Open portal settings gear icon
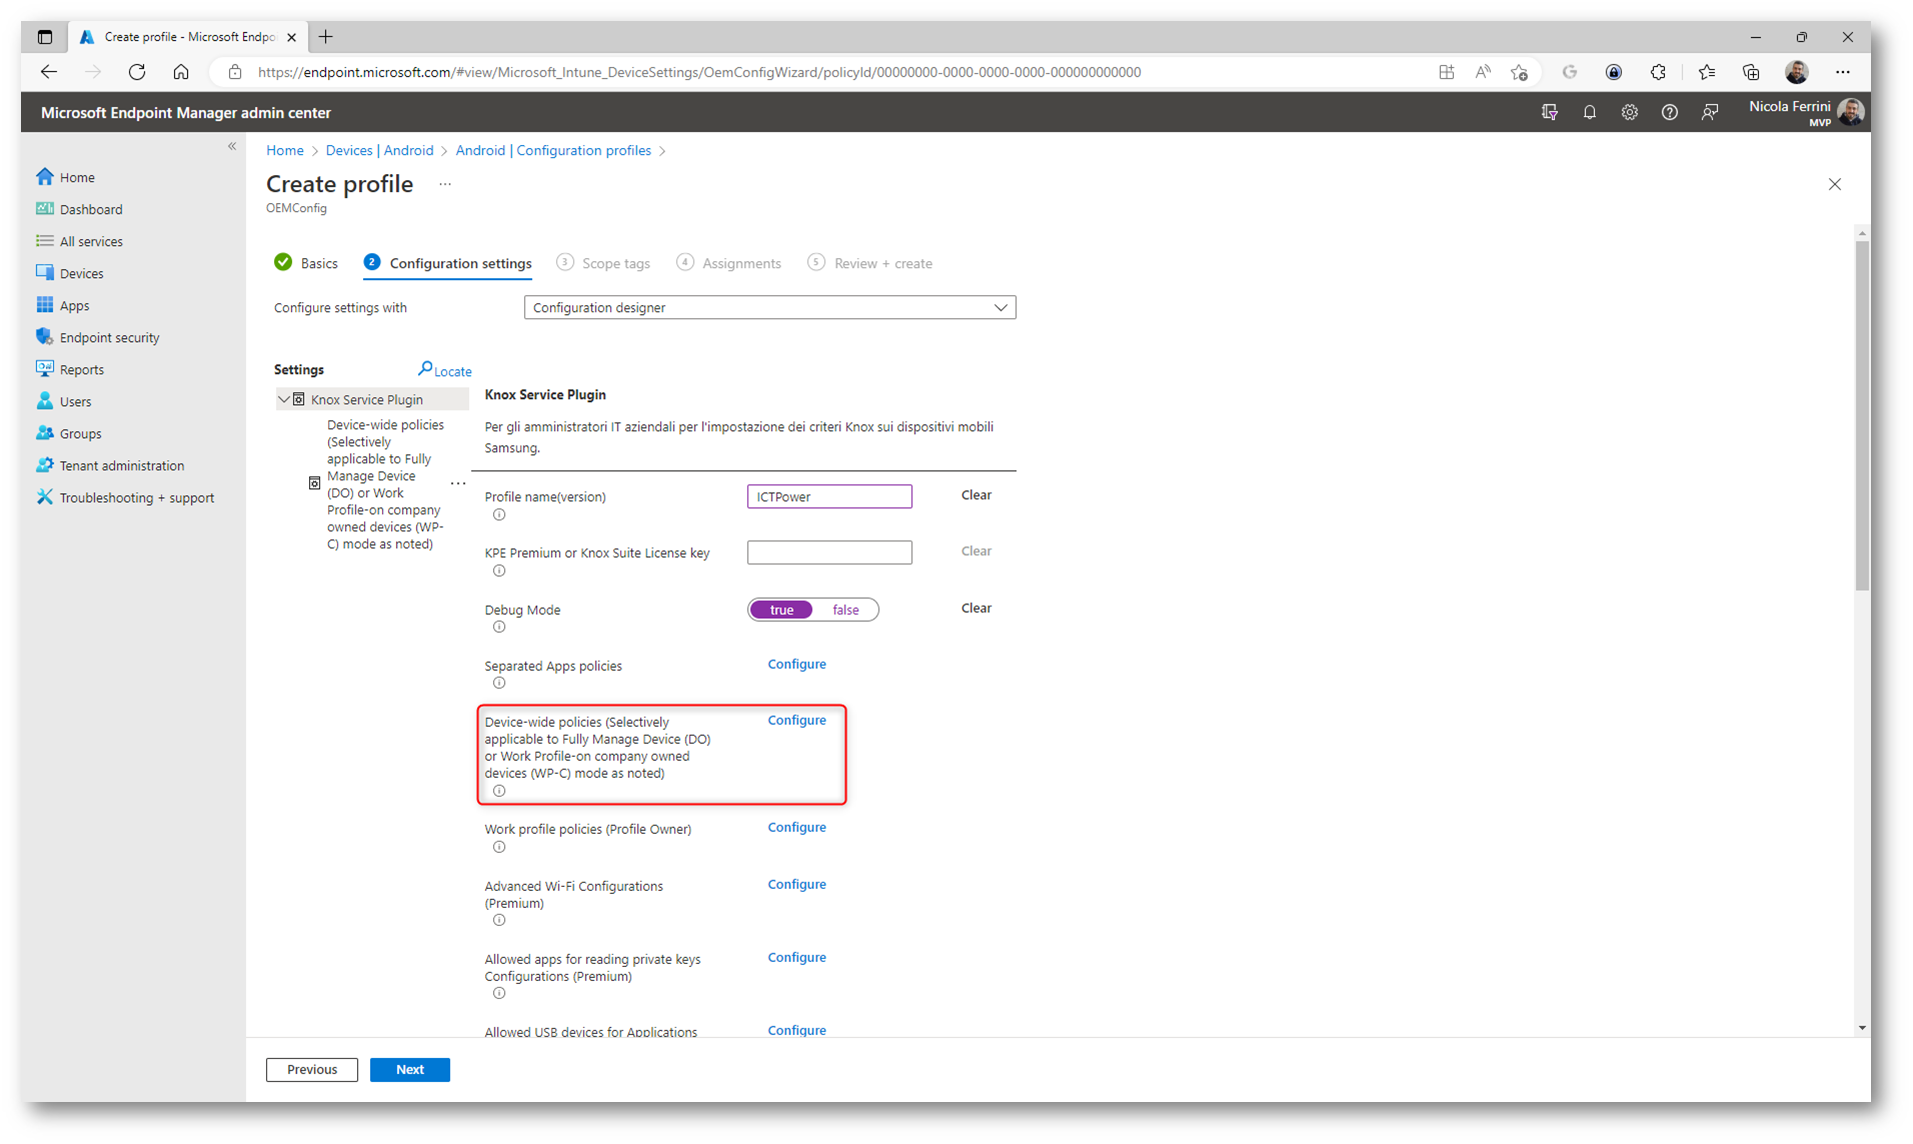The width and height of the screenshot is (1913, 1144). [x=1629, y=113]
